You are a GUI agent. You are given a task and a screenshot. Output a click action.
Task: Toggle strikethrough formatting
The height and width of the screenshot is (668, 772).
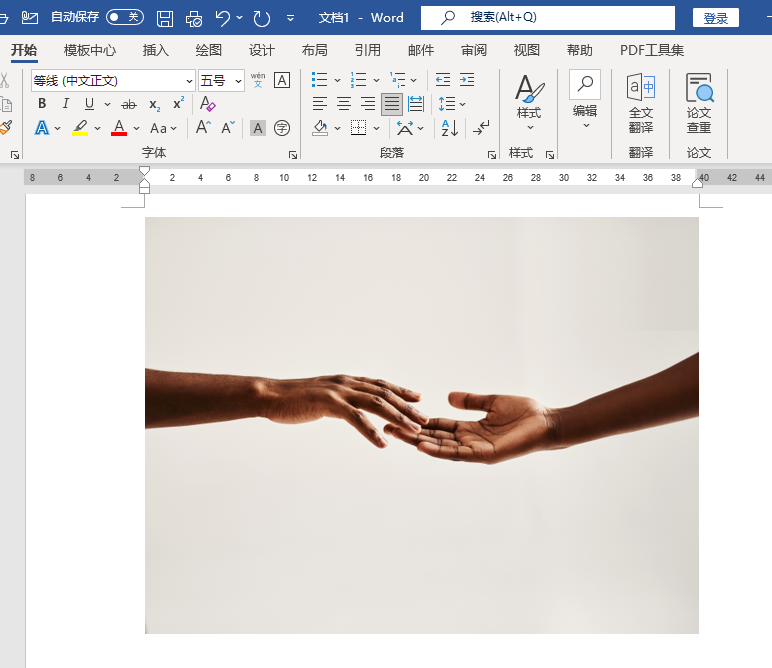[129, 104]
